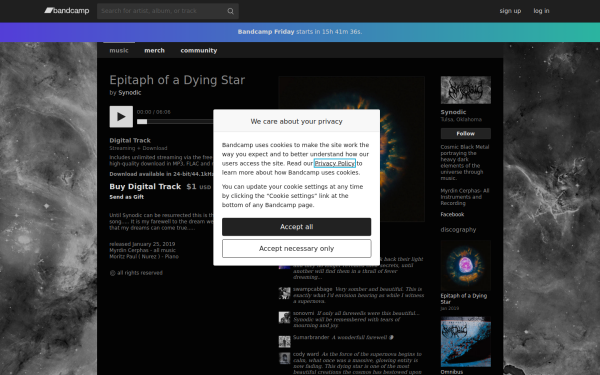Open Sumarbrander profile name
Screen dimensions: 600x375
311,338
